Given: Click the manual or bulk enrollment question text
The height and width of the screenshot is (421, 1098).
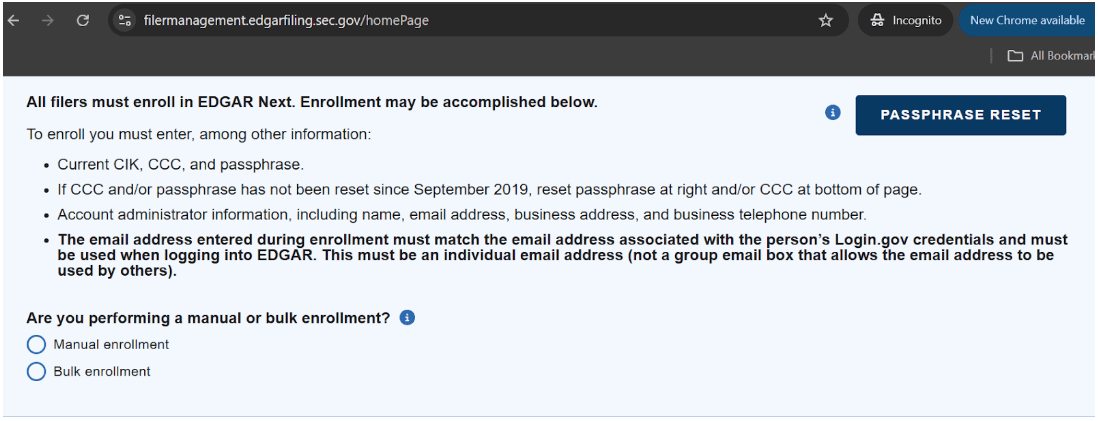Looking at the screenshot, I should pos(208,318).
